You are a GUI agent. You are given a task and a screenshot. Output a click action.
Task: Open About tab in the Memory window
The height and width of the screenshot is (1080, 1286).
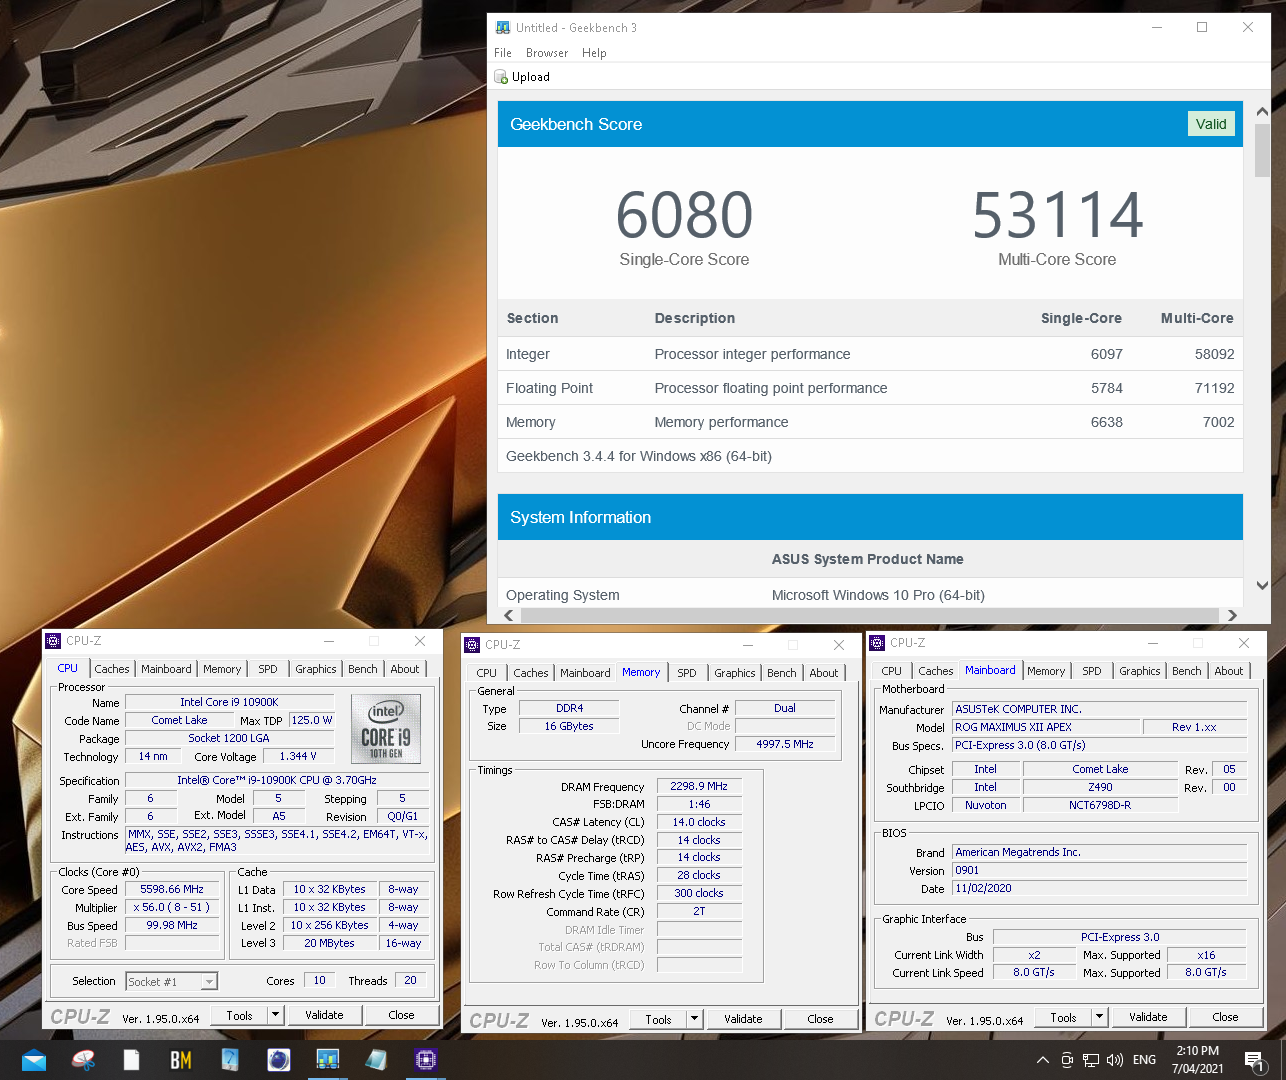[x=824, y=673]
